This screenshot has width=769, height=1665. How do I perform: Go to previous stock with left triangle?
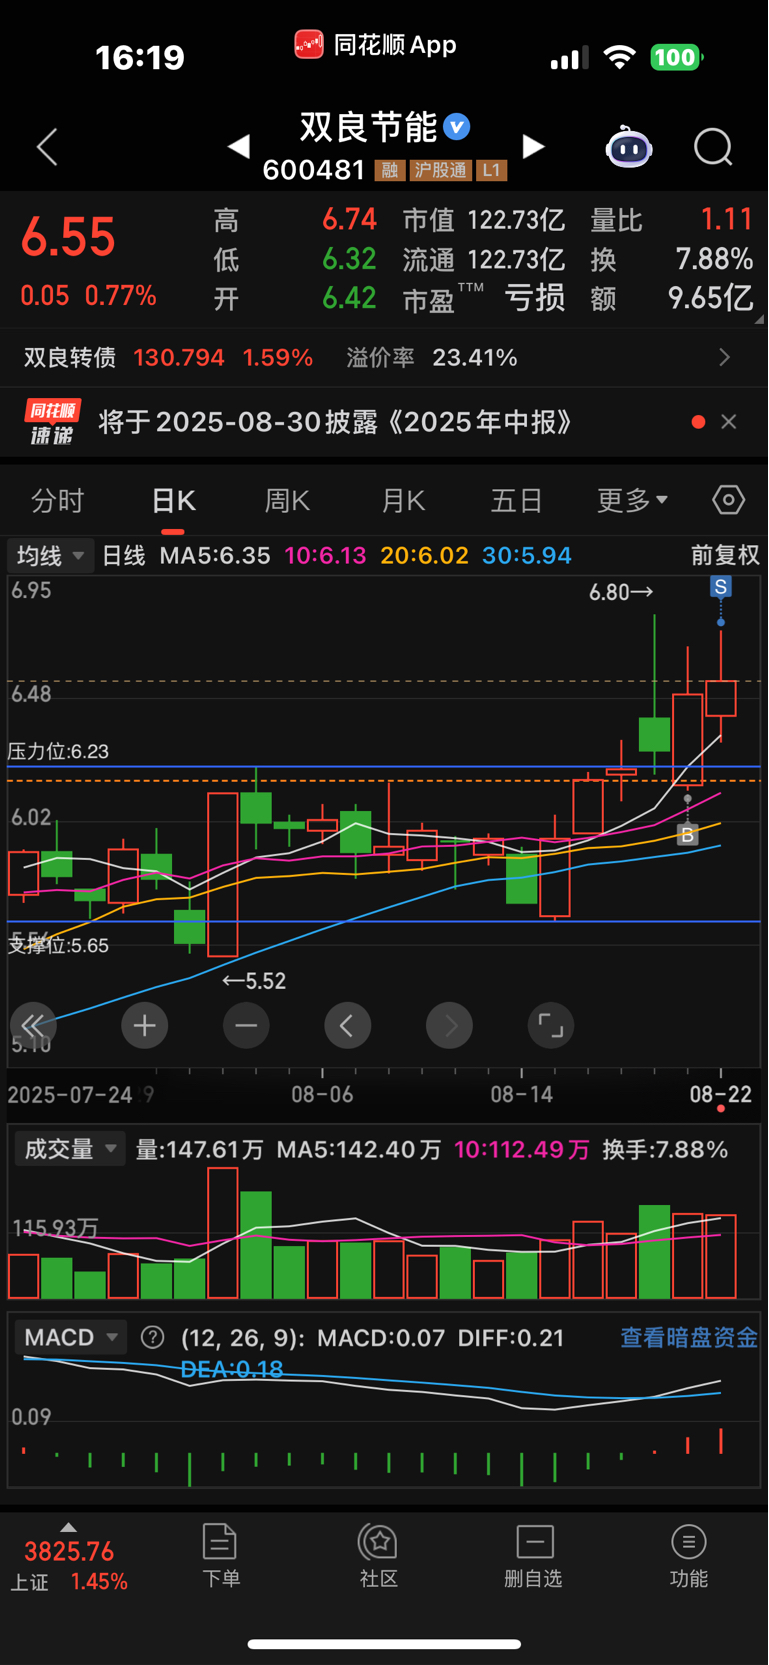click(238, 147)
